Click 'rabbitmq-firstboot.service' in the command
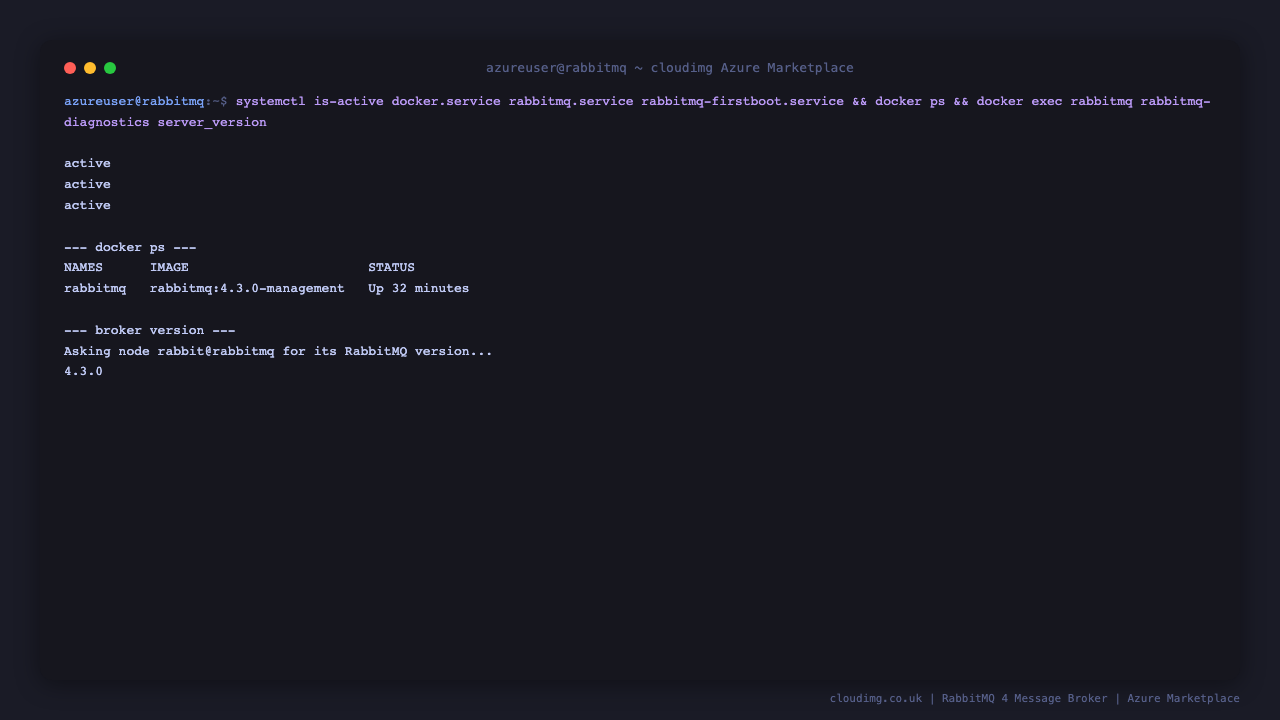The width and height of the screenshot is (1280, 720). 743,101
